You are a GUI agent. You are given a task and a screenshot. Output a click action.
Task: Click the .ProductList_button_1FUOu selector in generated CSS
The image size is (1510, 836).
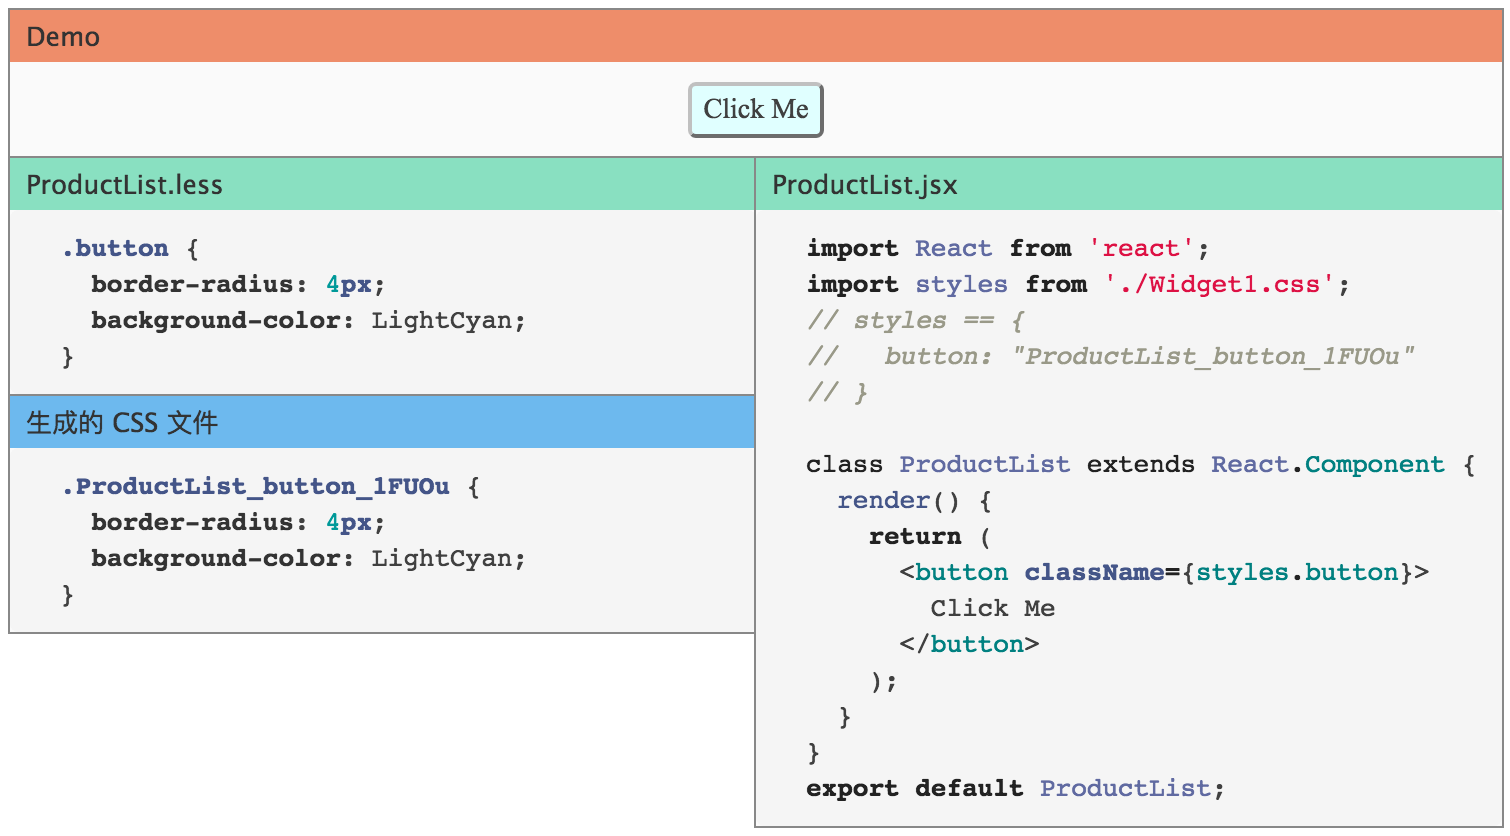click(256, 487)
